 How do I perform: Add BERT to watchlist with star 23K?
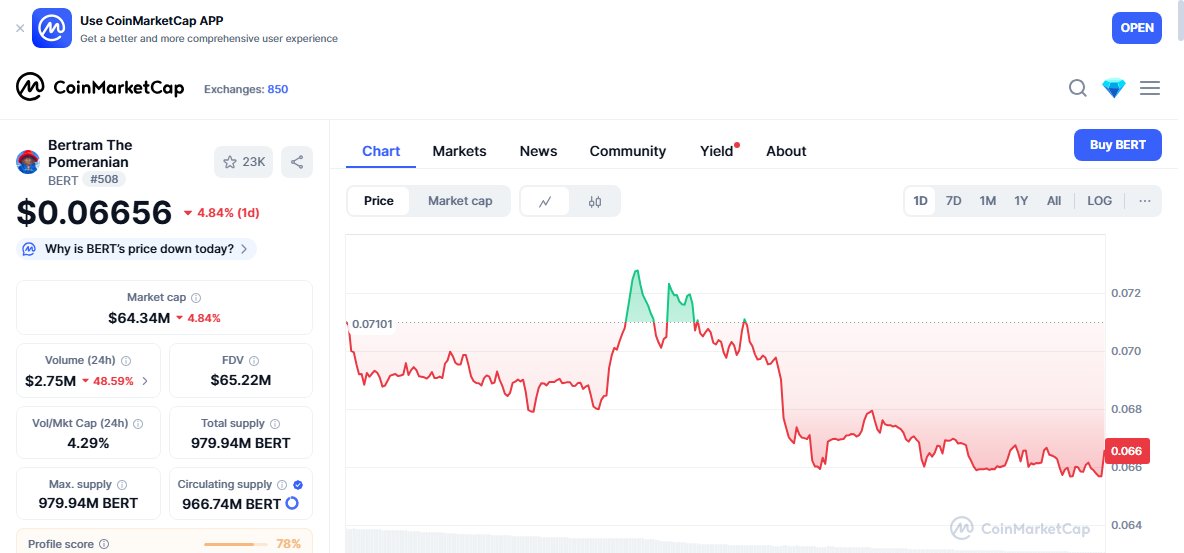point(243,162)
